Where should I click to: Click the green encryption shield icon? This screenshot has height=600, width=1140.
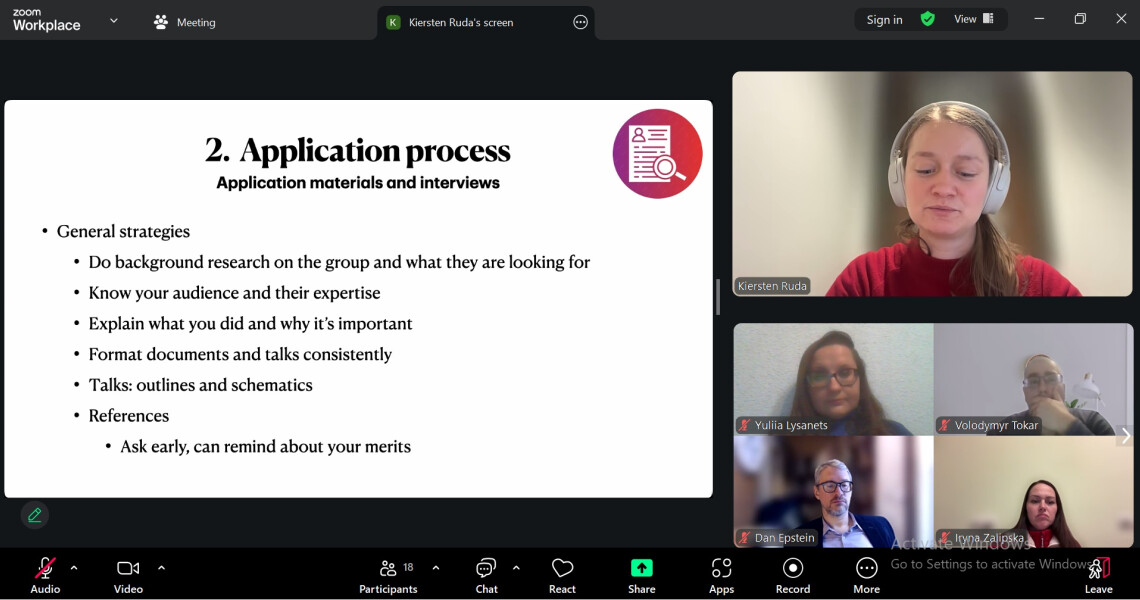[928, 19]
